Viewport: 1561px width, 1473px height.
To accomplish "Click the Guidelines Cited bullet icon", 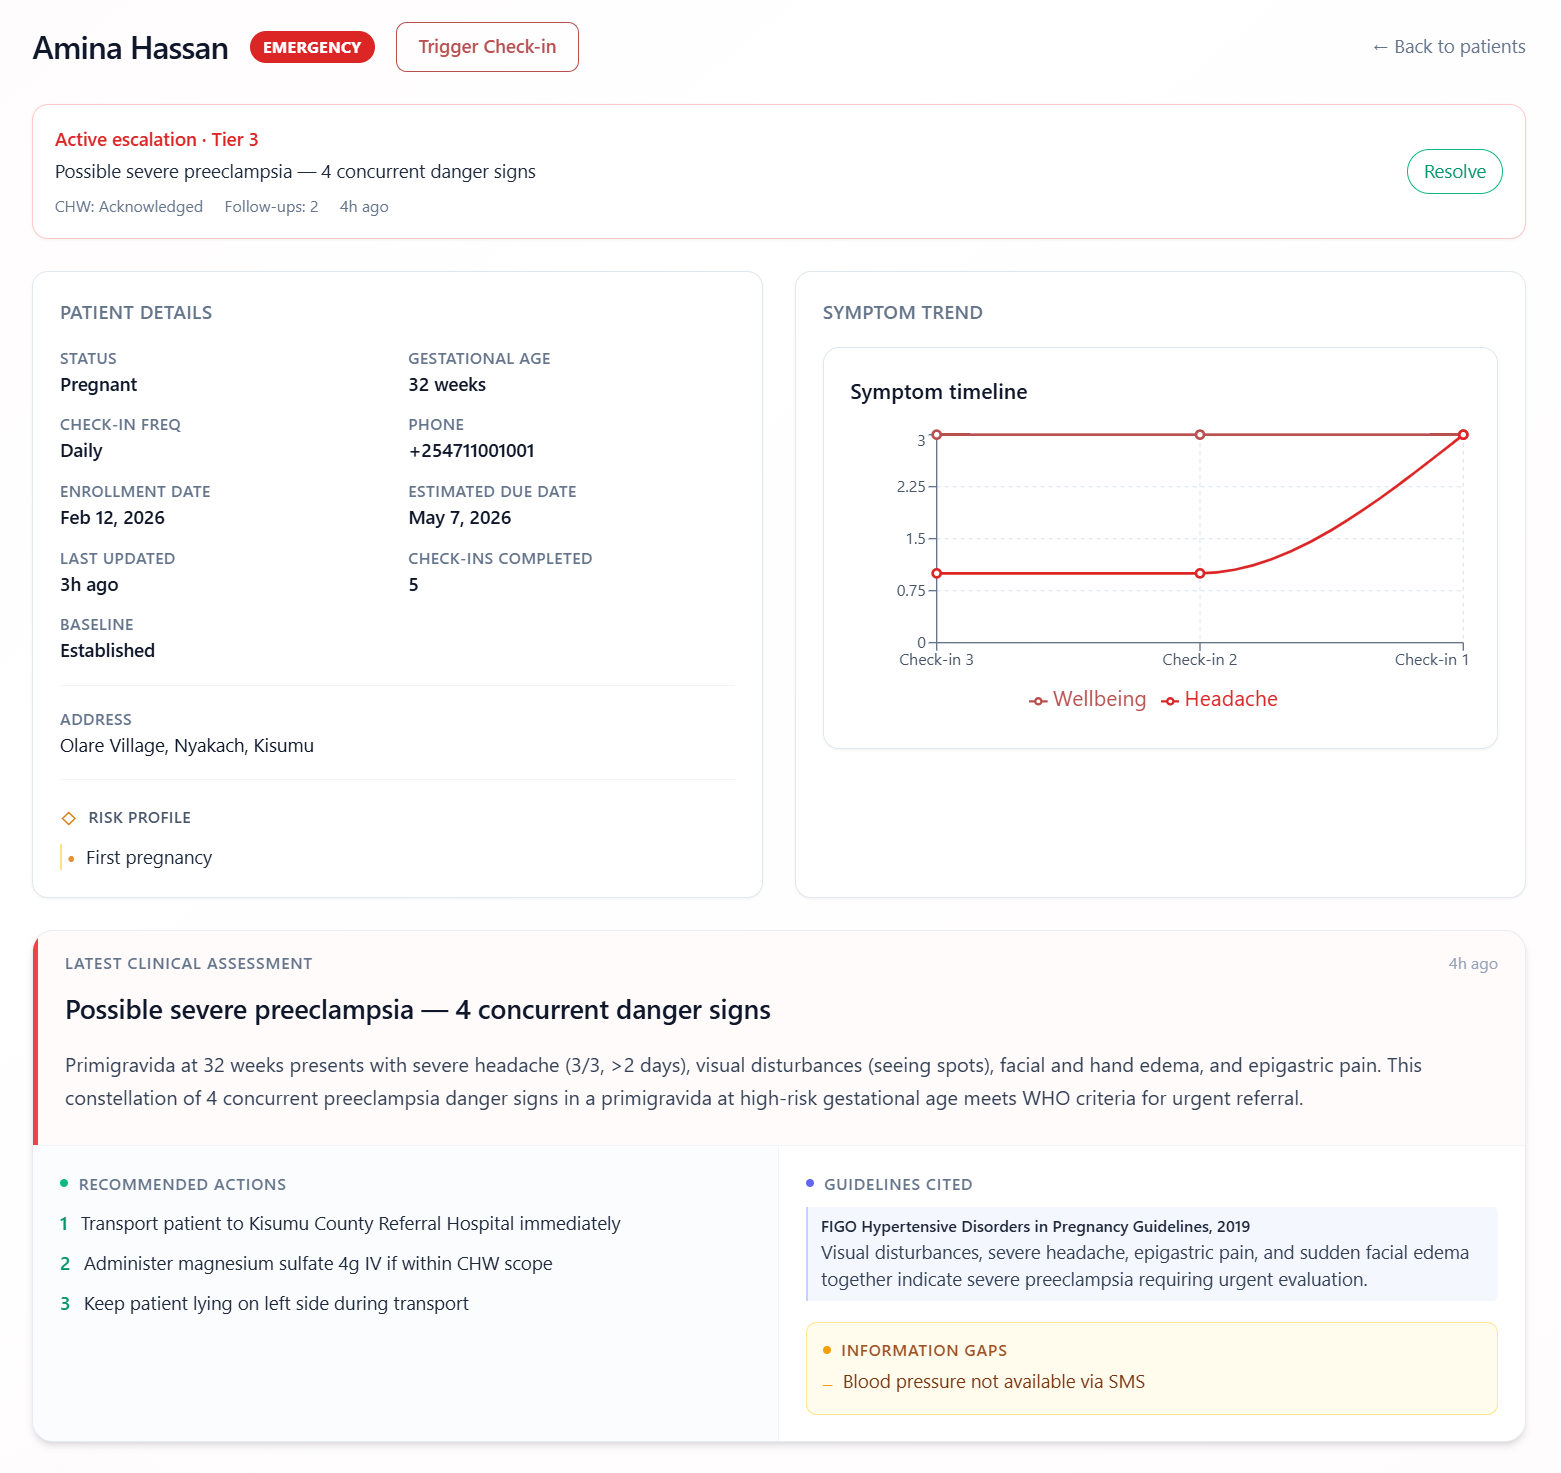I will 810,1183.
